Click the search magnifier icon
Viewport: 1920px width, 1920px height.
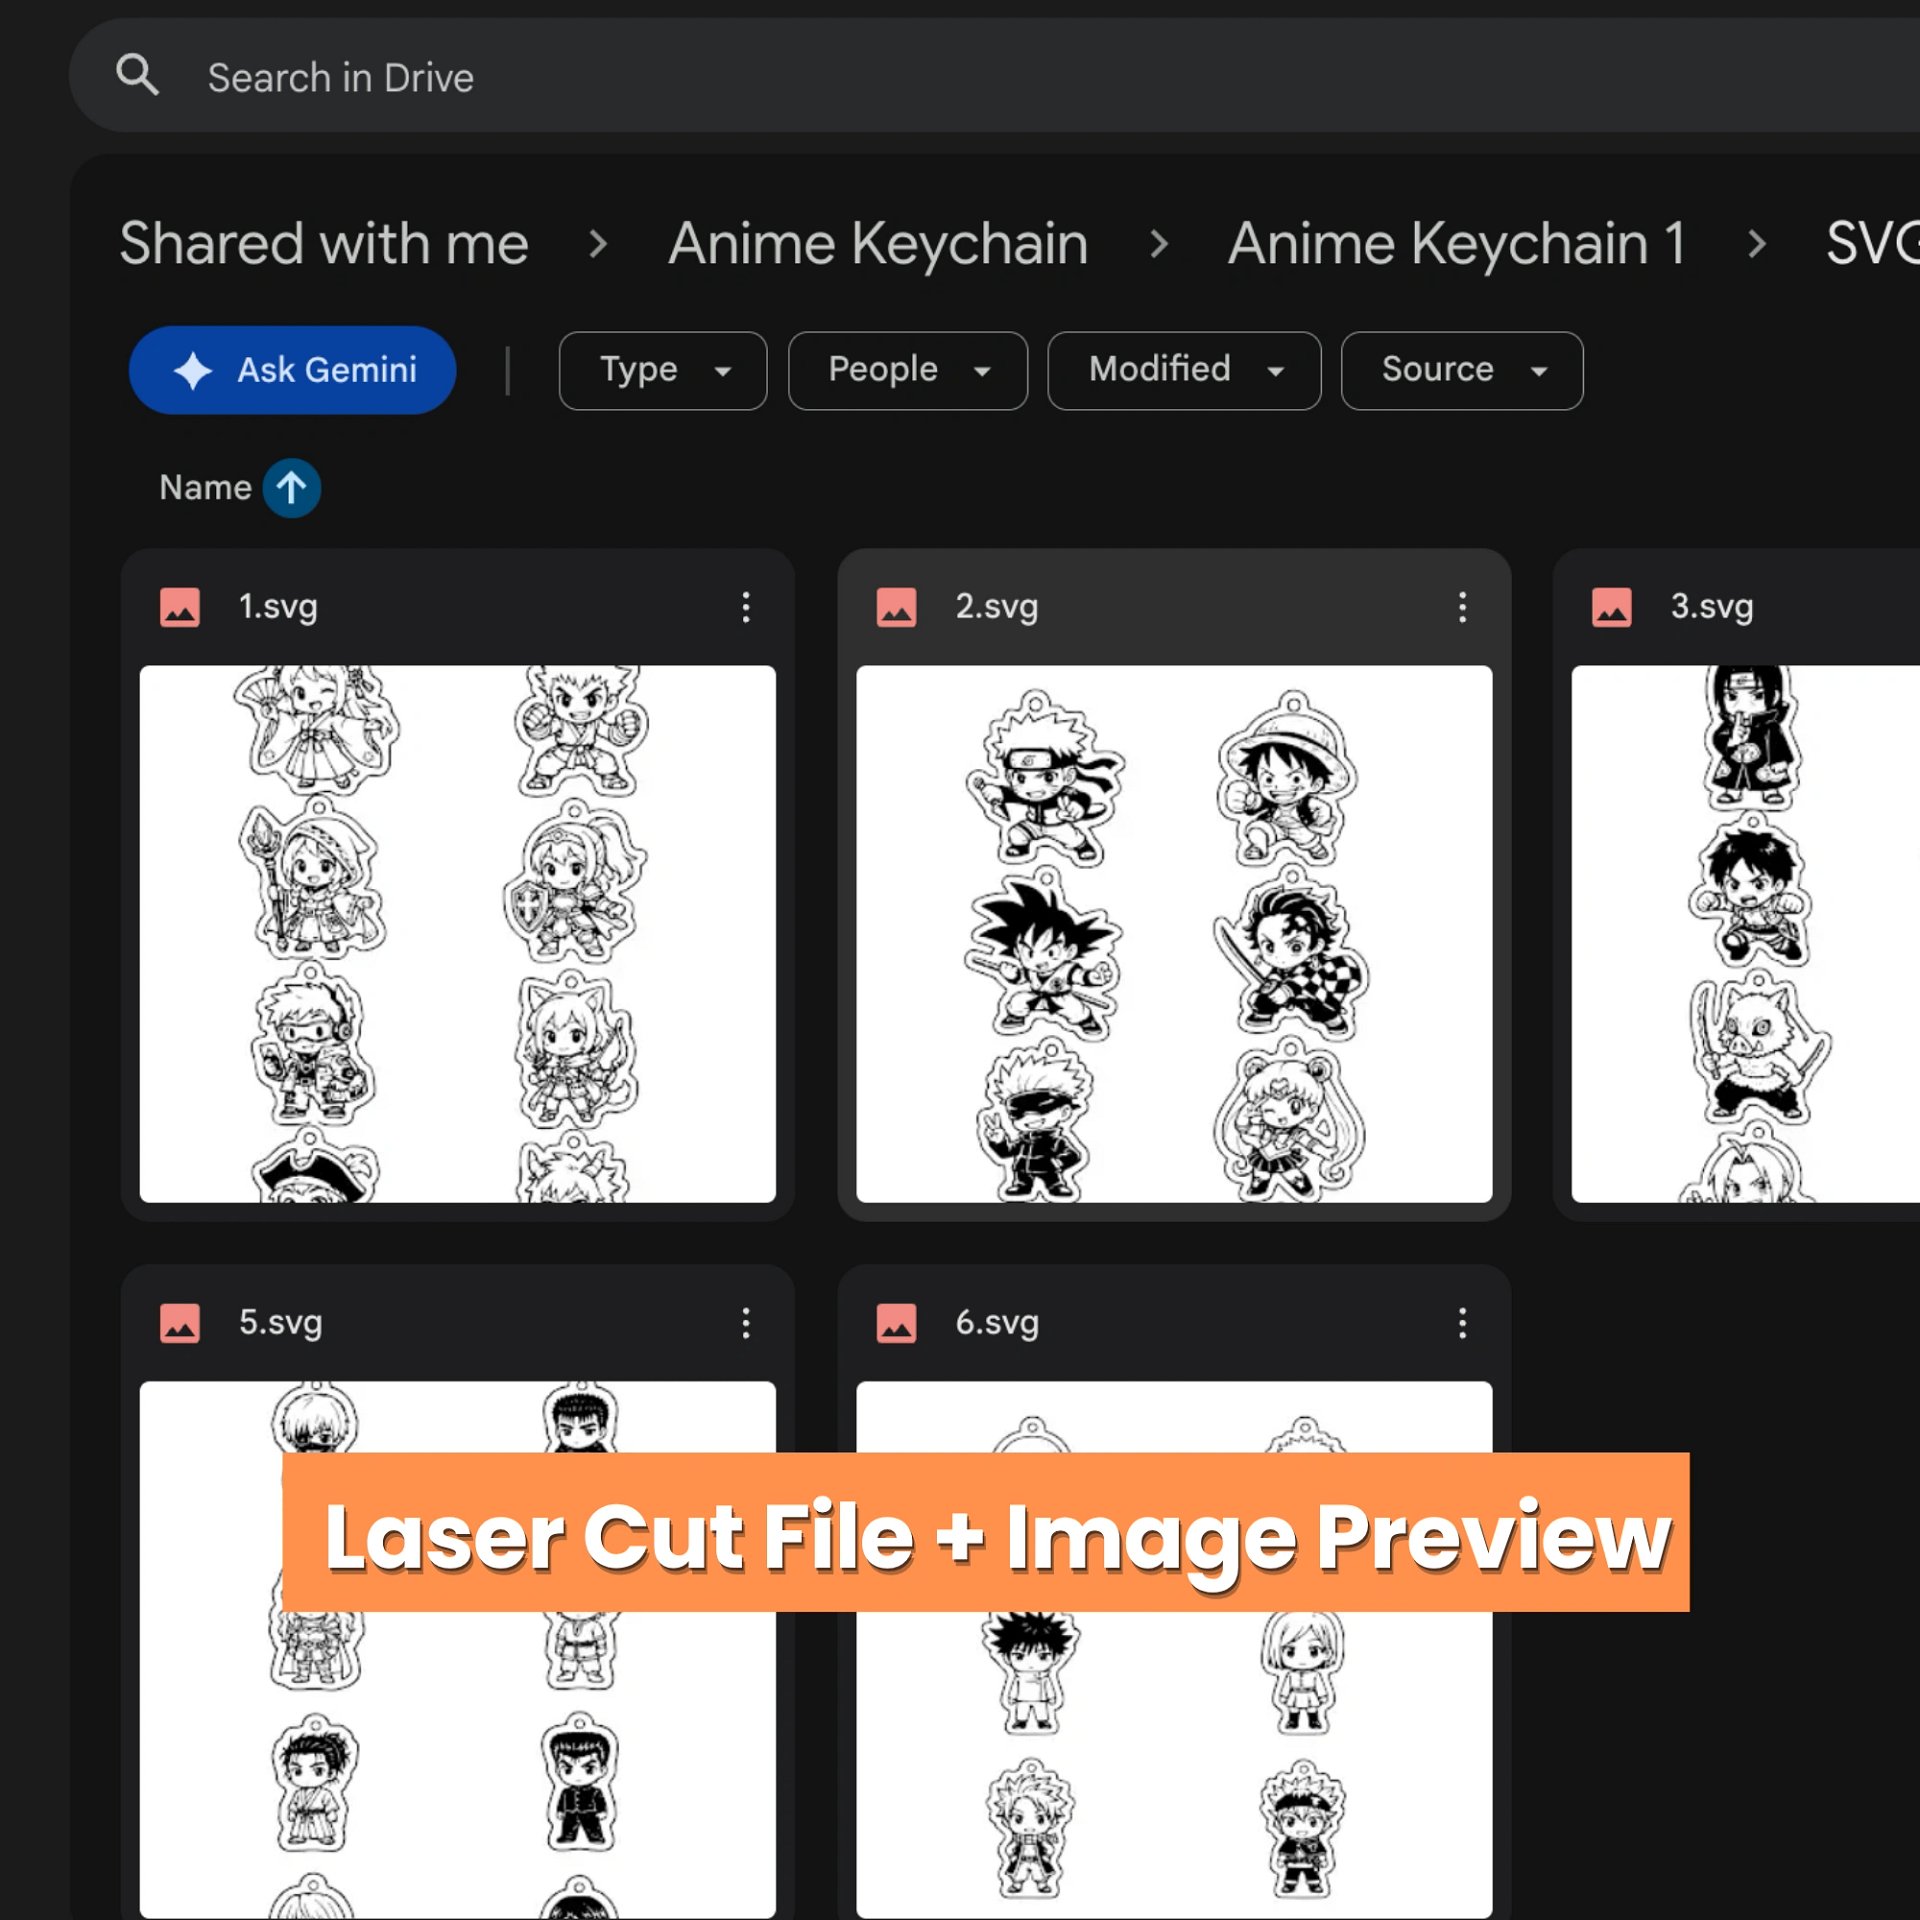point(137,75)
